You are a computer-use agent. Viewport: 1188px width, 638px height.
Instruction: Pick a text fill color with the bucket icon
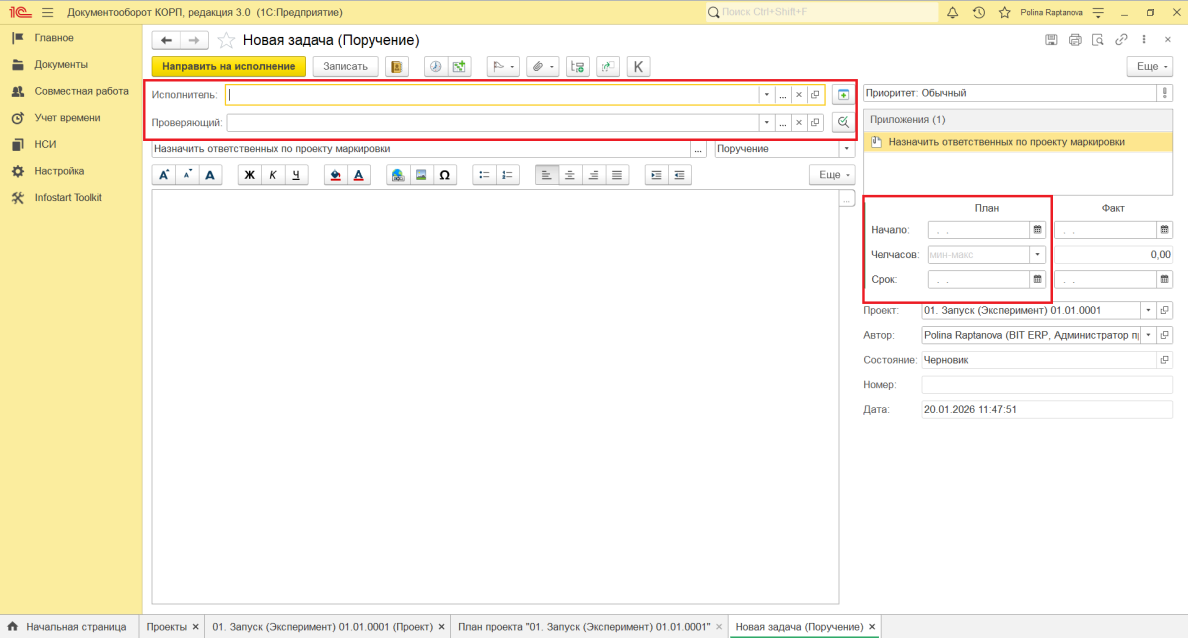click(x=335, y=175)
